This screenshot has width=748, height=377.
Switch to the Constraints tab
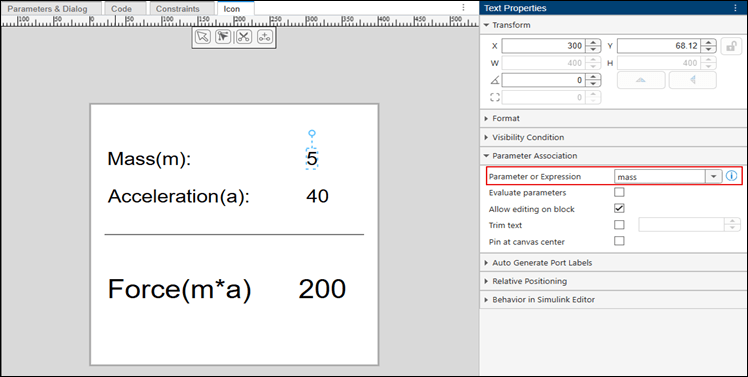click(177, 9)
